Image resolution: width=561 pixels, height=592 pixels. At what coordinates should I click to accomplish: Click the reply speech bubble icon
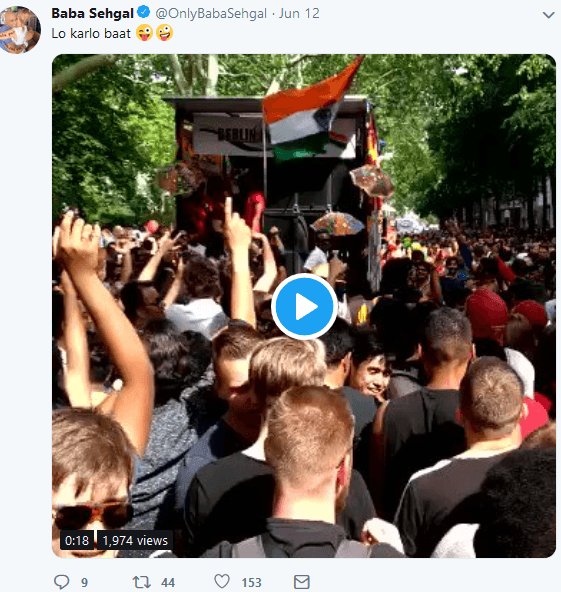62,582
